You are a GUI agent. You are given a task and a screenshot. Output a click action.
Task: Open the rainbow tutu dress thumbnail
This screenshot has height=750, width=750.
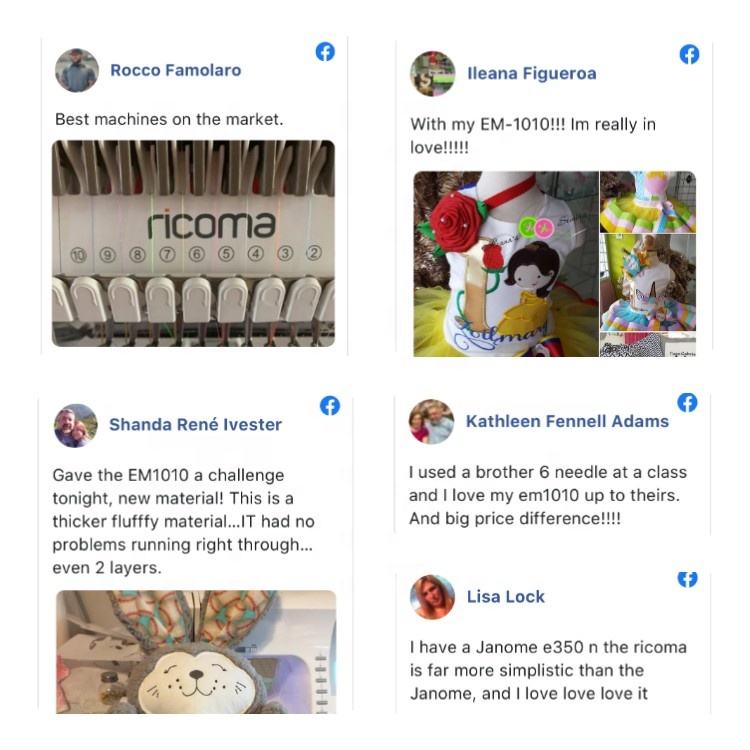click(648, 202)
